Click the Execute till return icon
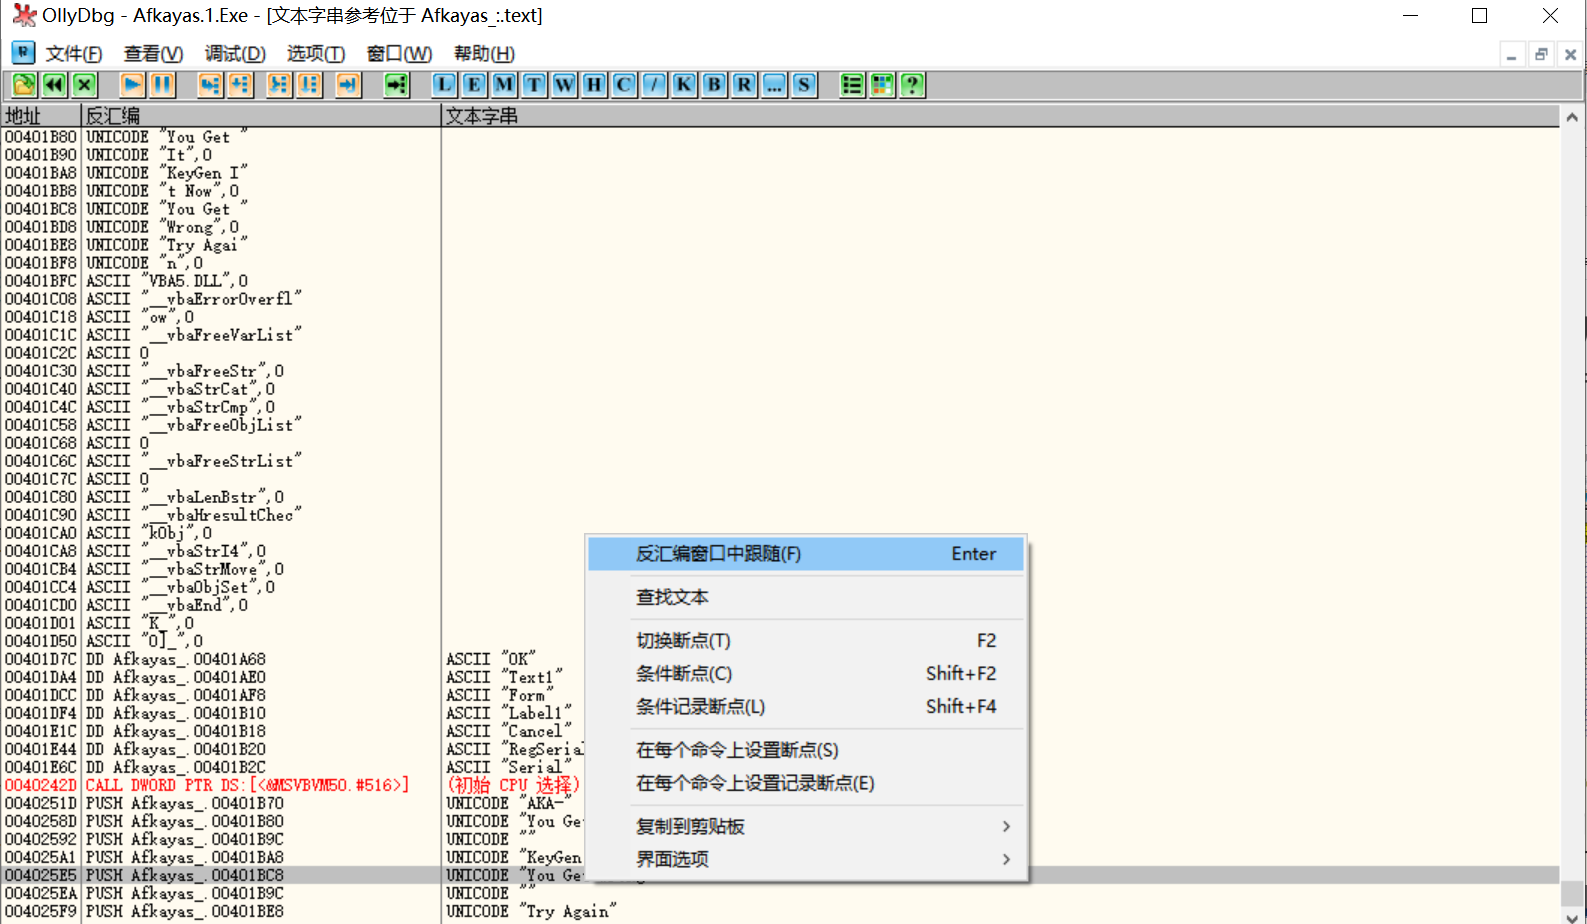This screenshot has height=924, width=1587. pyautogui.click(x=347, y=85)
